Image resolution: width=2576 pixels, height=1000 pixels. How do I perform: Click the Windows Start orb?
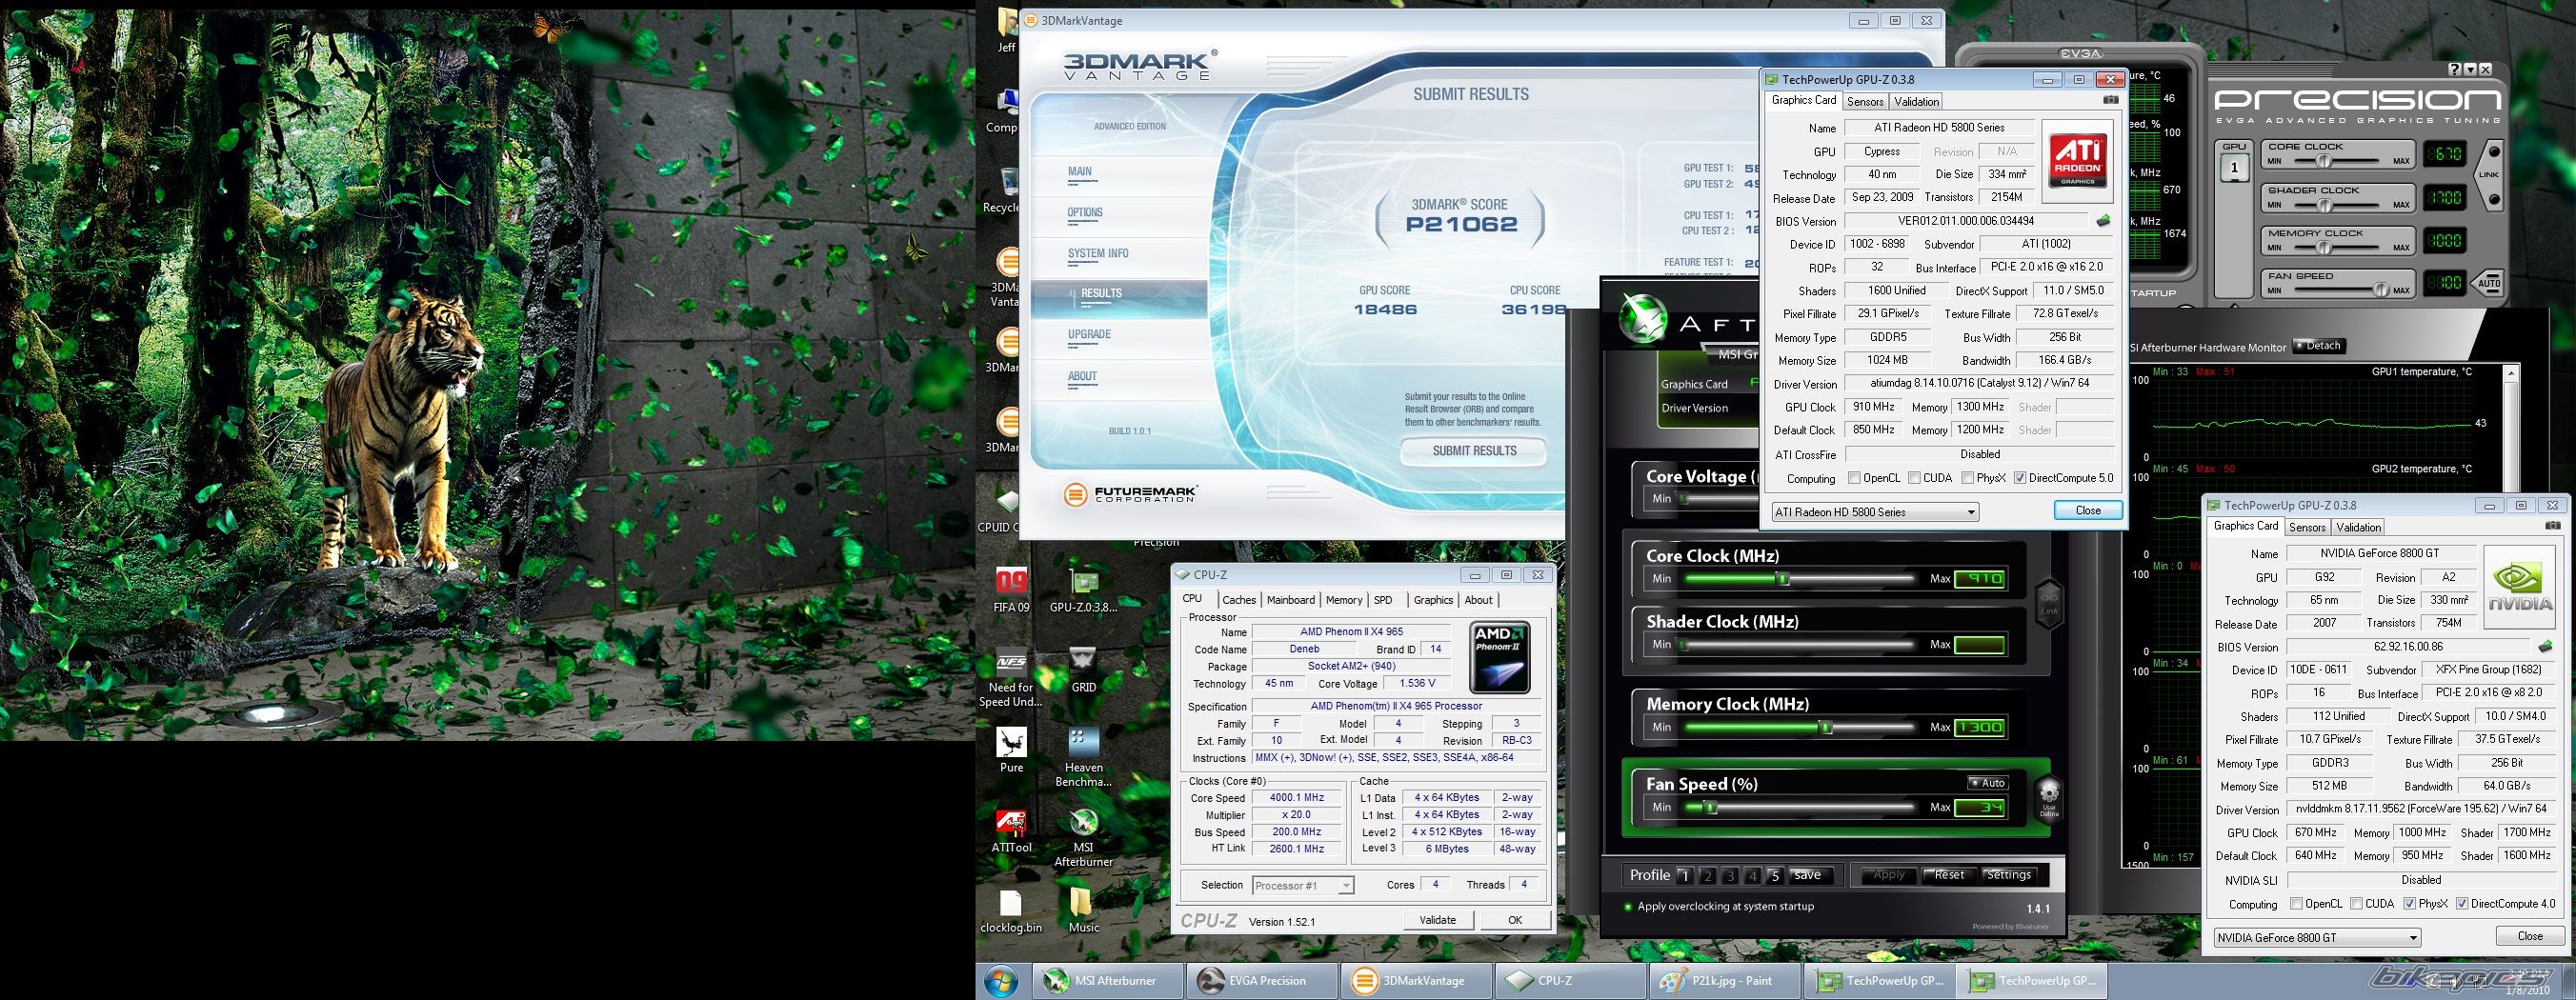(x=1001, y=981)
